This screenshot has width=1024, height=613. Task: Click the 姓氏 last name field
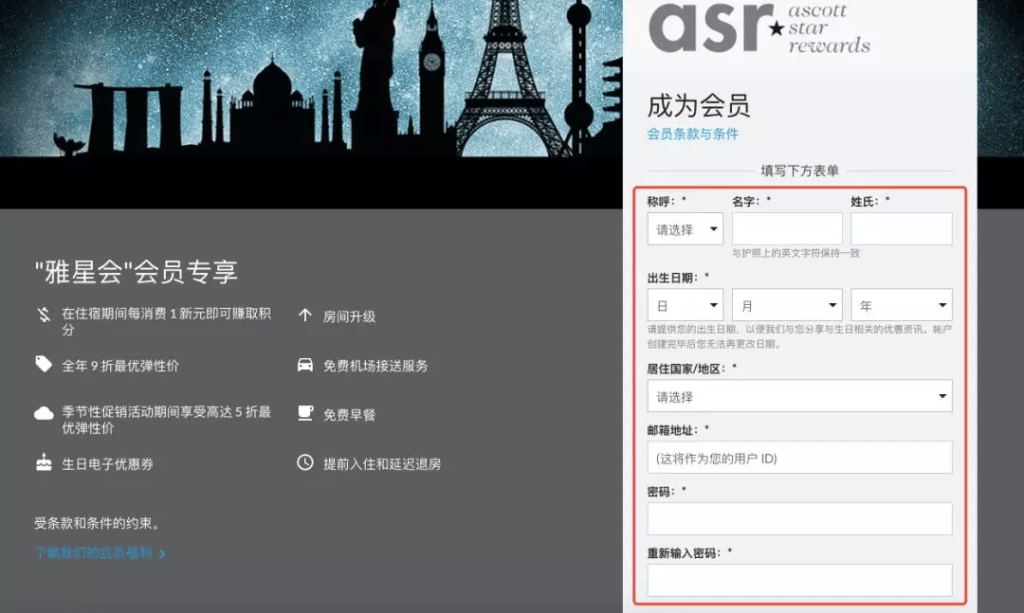901,229
